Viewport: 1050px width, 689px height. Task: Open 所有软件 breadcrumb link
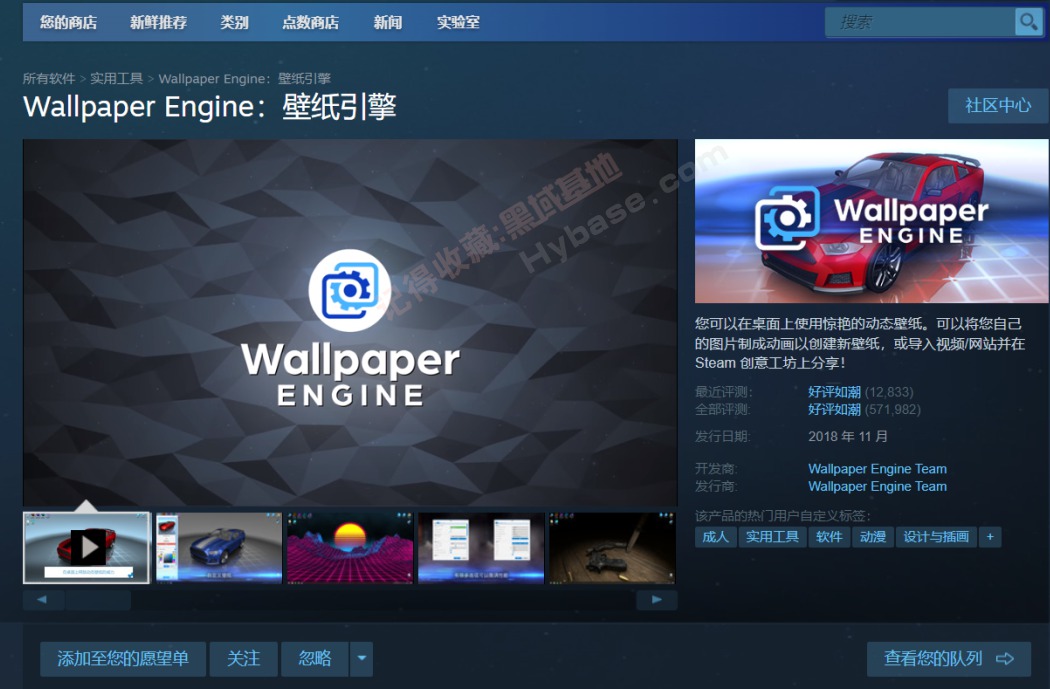pyautogui.click(x=49, y=78)
